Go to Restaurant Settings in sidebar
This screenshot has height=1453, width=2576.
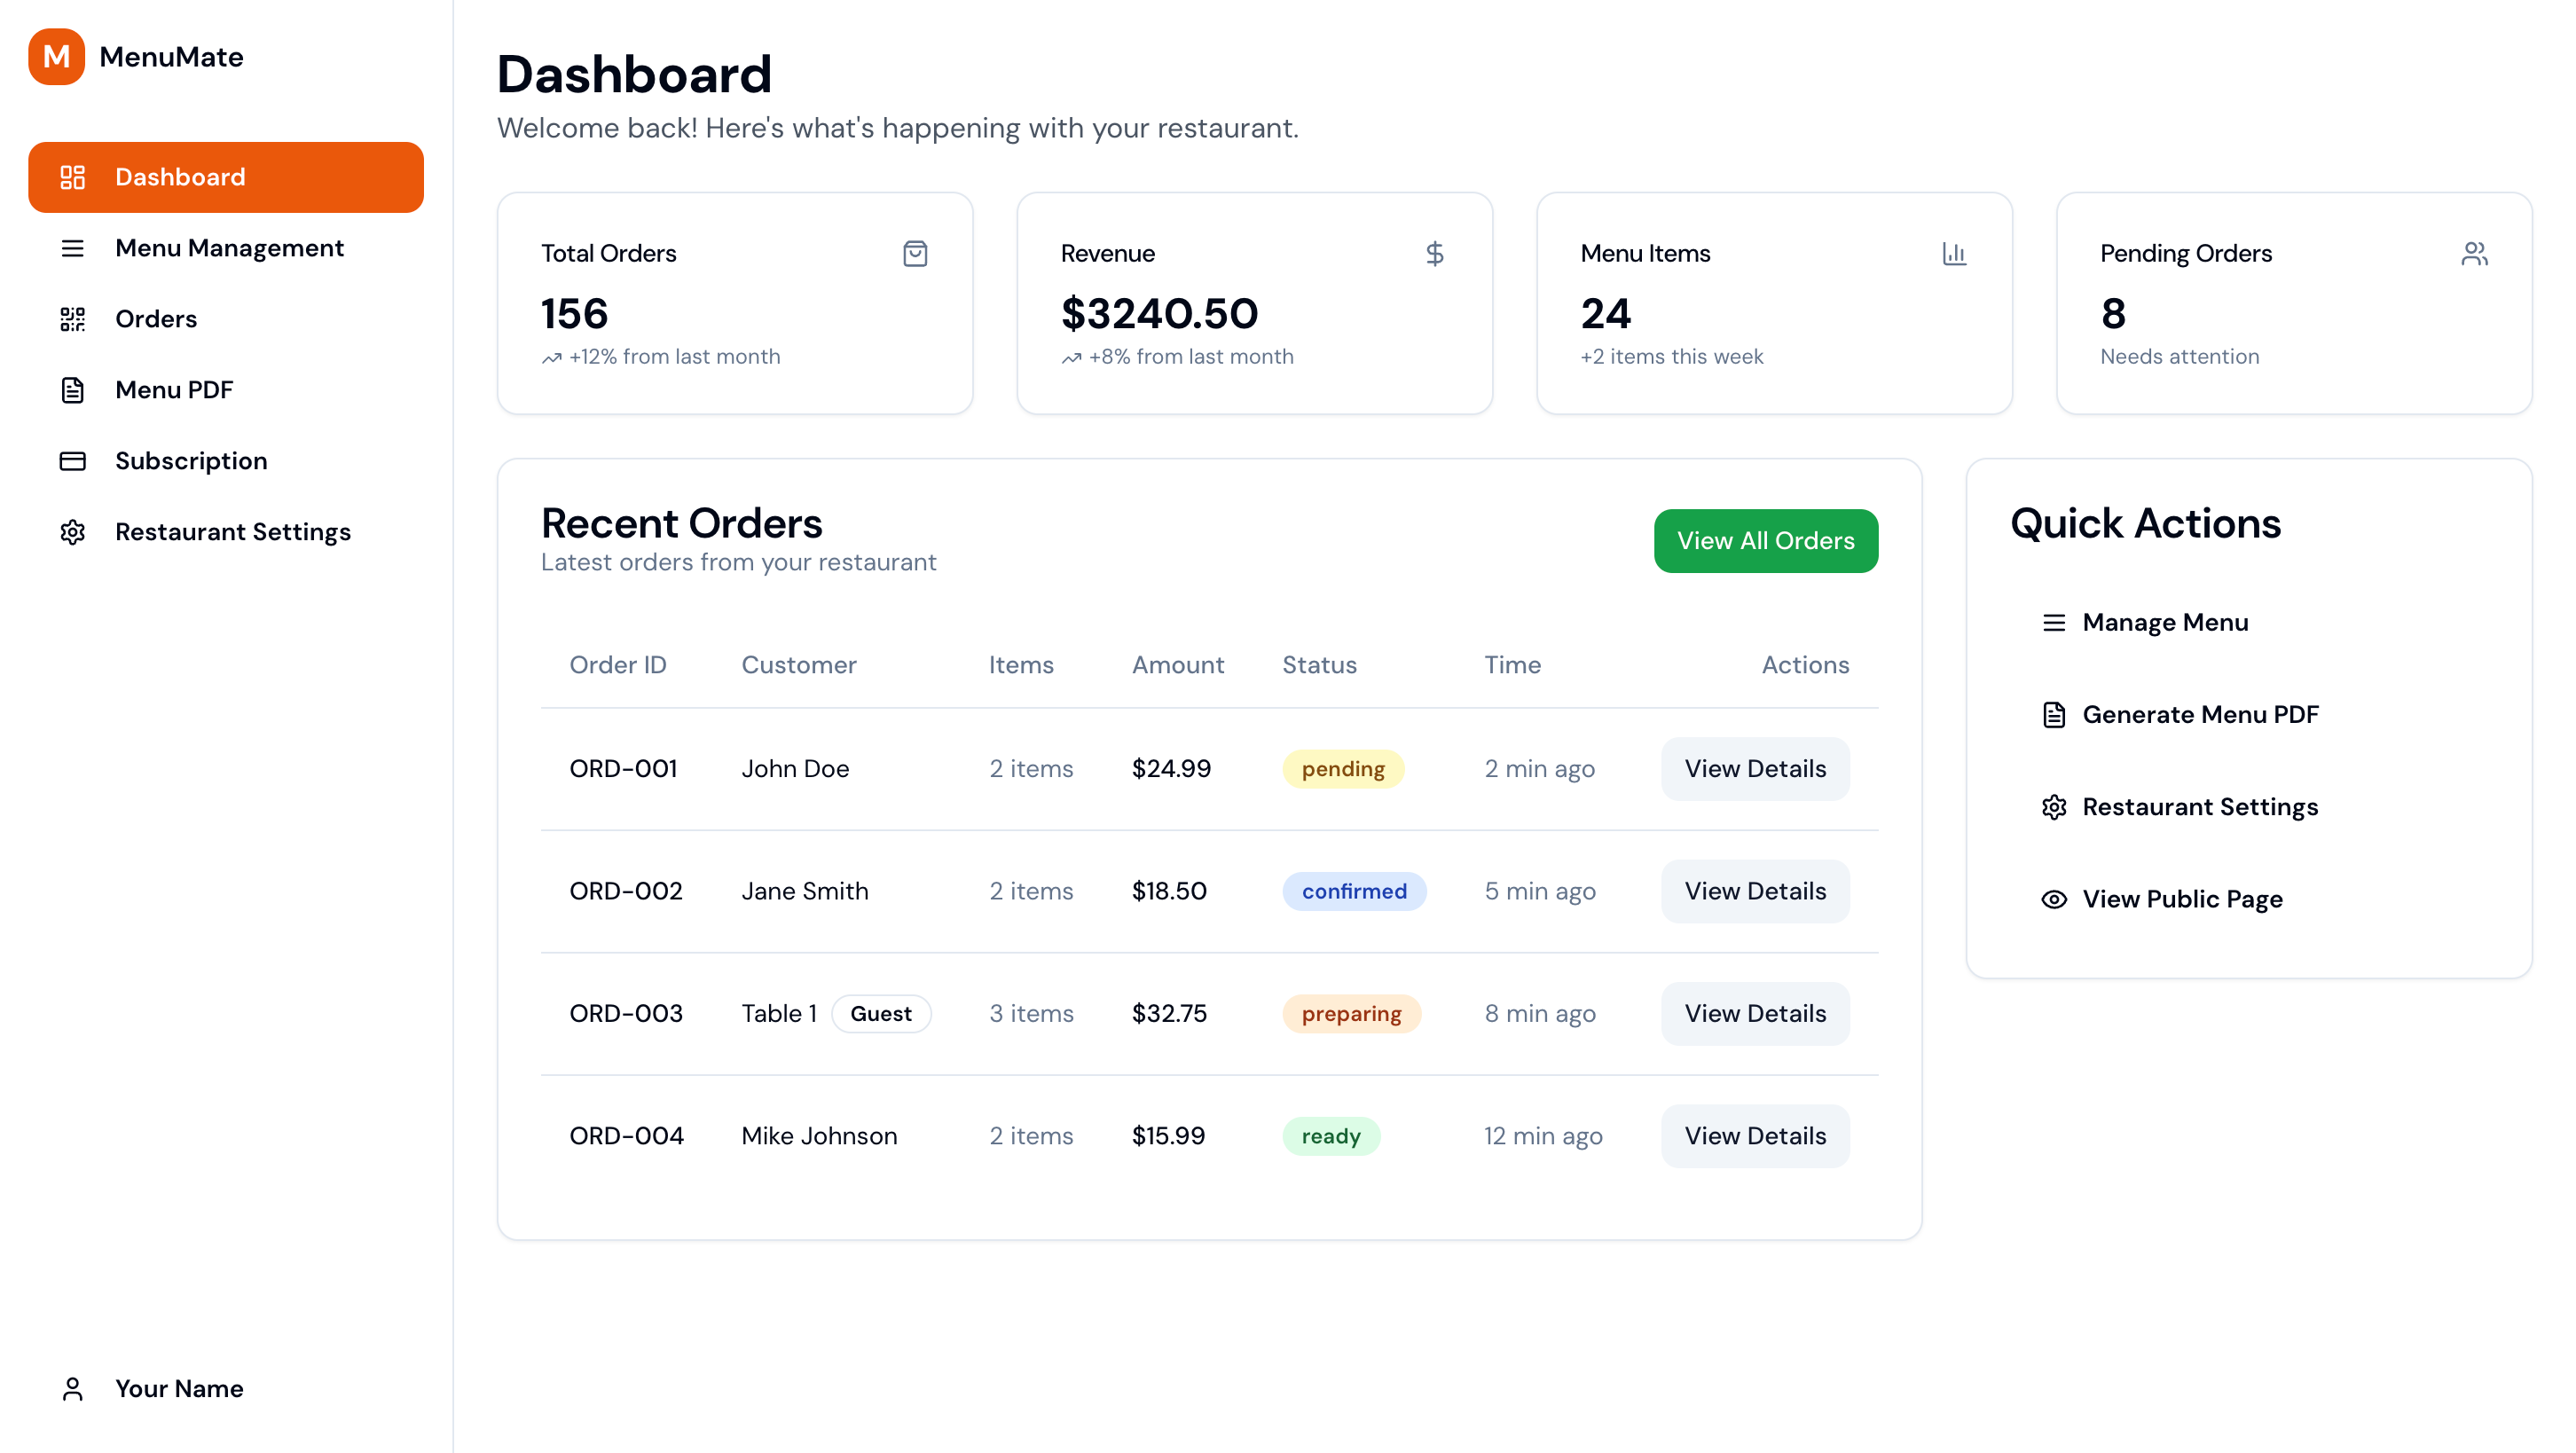coord(232,532)
